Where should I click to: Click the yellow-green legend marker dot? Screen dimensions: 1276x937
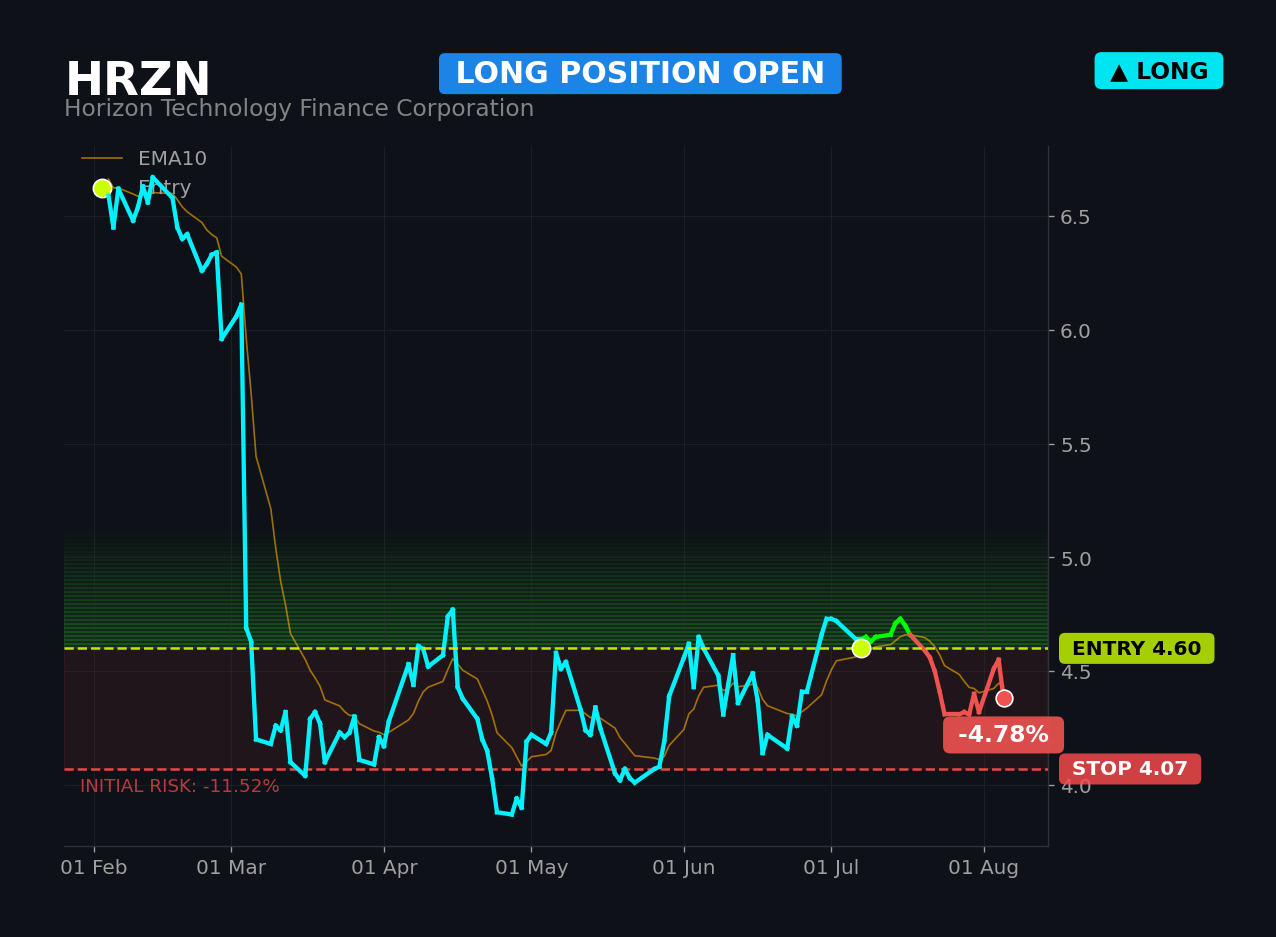pyautogui.click(x=102, y=188)
